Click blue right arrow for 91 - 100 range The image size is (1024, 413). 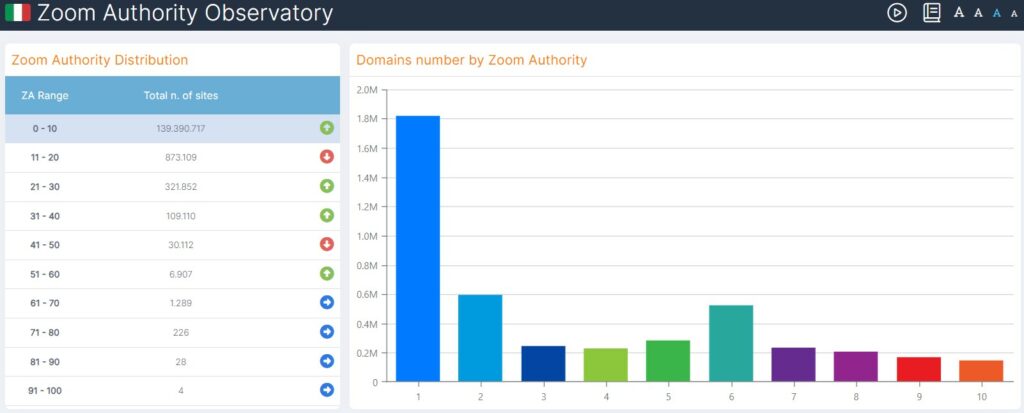tap(326, 389)
